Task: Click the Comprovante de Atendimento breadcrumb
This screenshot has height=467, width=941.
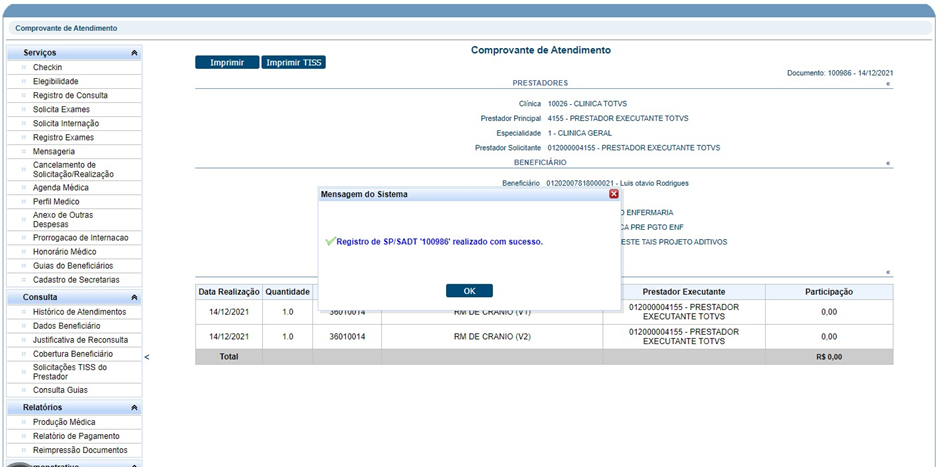Action: pyautogui.click(x=66, y=28)
